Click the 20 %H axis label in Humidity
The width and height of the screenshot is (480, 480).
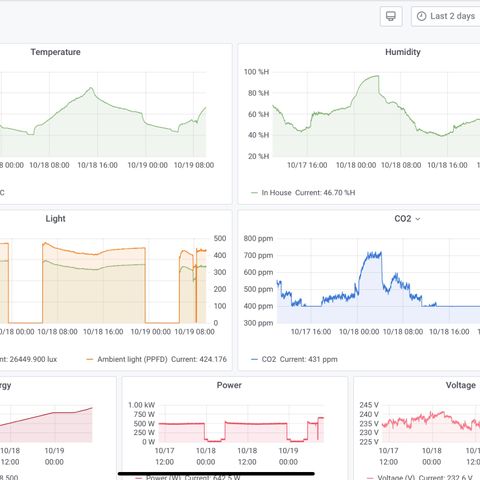pos(258,156)
